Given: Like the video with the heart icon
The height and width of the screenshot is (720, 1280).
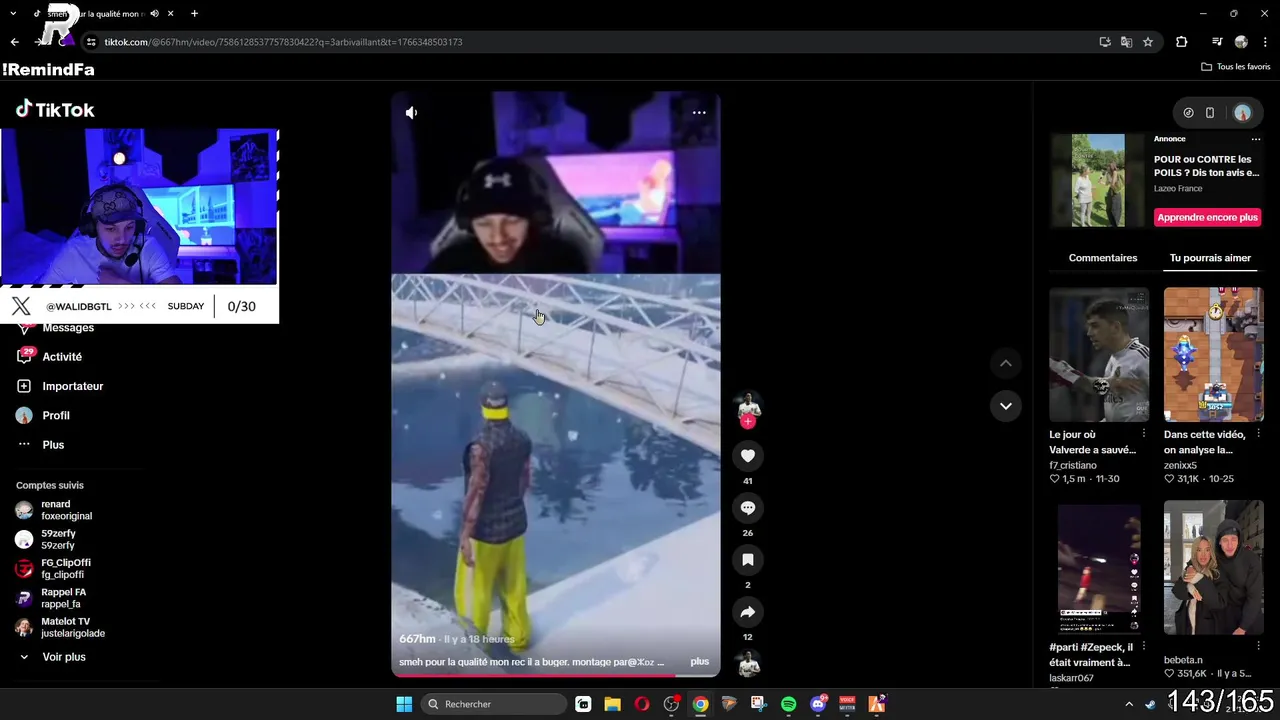Looking at the screenshot, I should click(748, 456).
